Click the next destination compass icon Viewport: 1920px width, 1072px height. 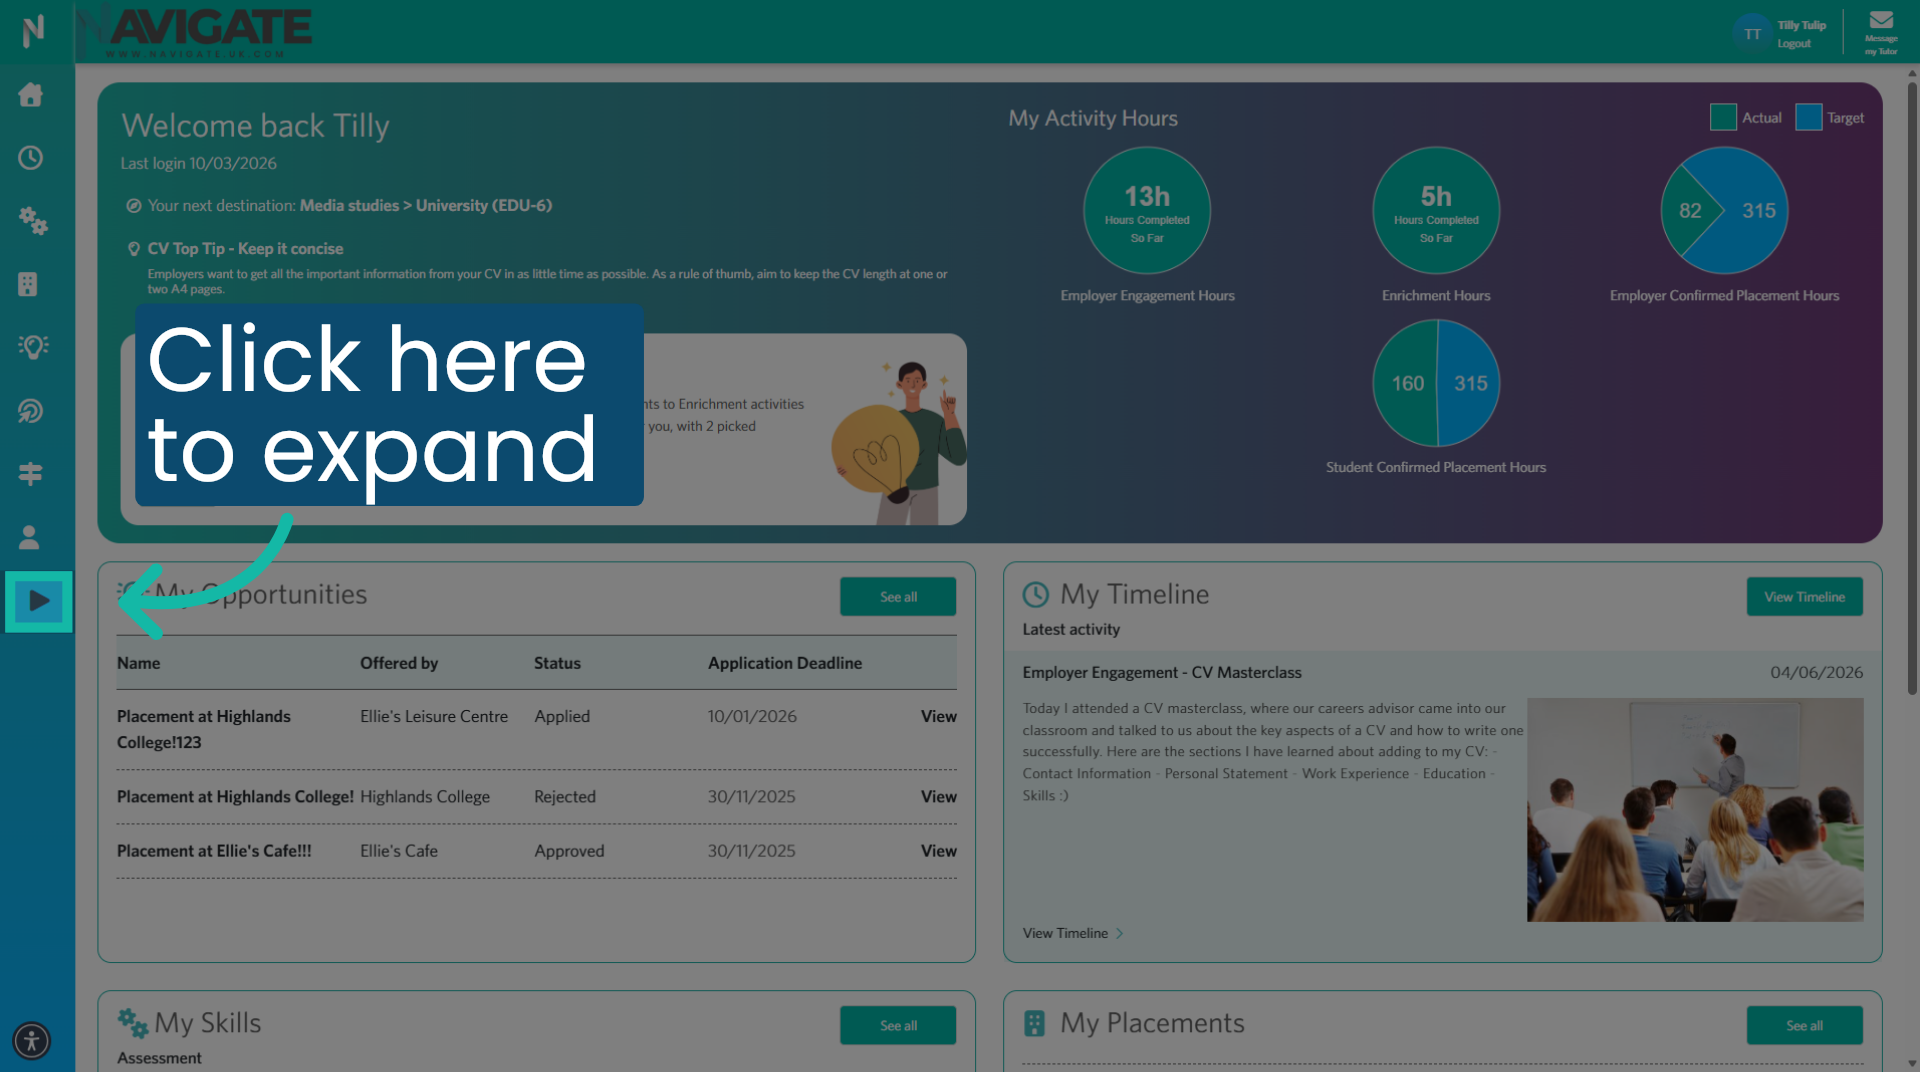pos(133,206)
